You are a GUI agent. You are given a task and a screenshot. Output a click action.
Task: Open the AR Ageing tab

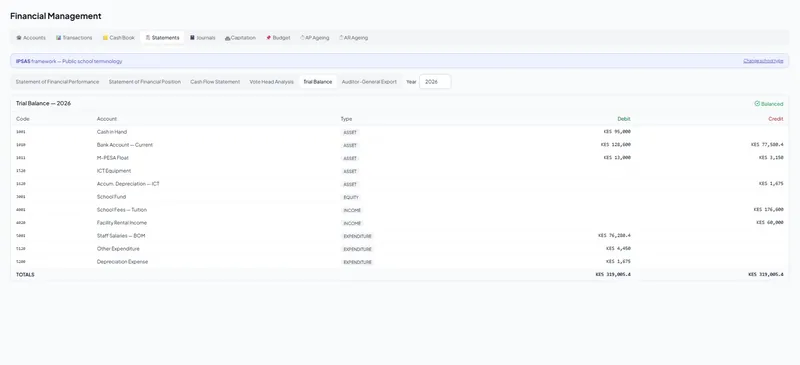click(x=353, y=38)
